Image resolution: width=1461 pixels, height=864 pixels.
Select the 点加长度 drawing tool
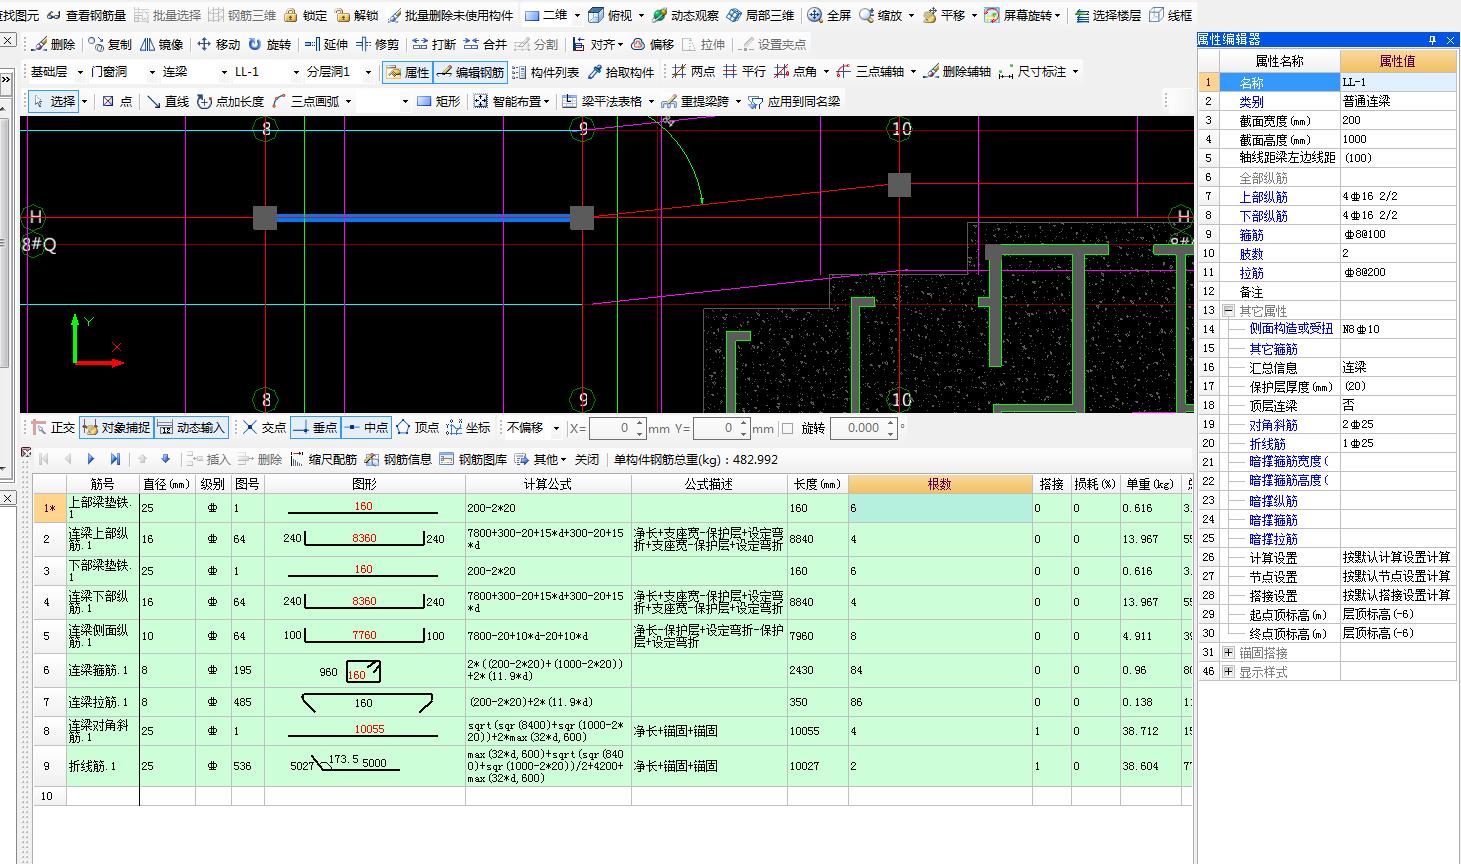[x=230, y=101]
